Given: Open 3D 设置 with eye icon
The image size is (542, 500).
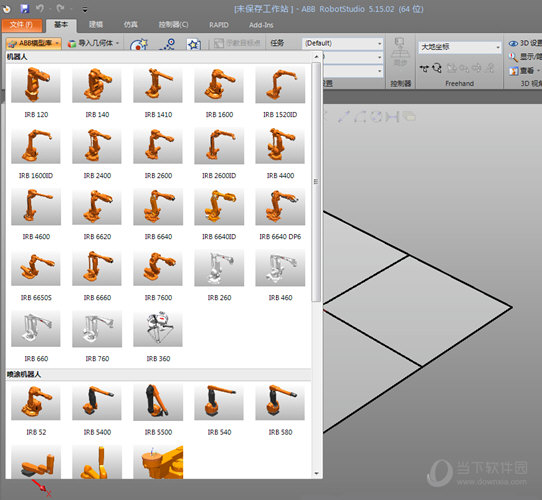Looking at the screenshot, I should [x=525, y=43].
